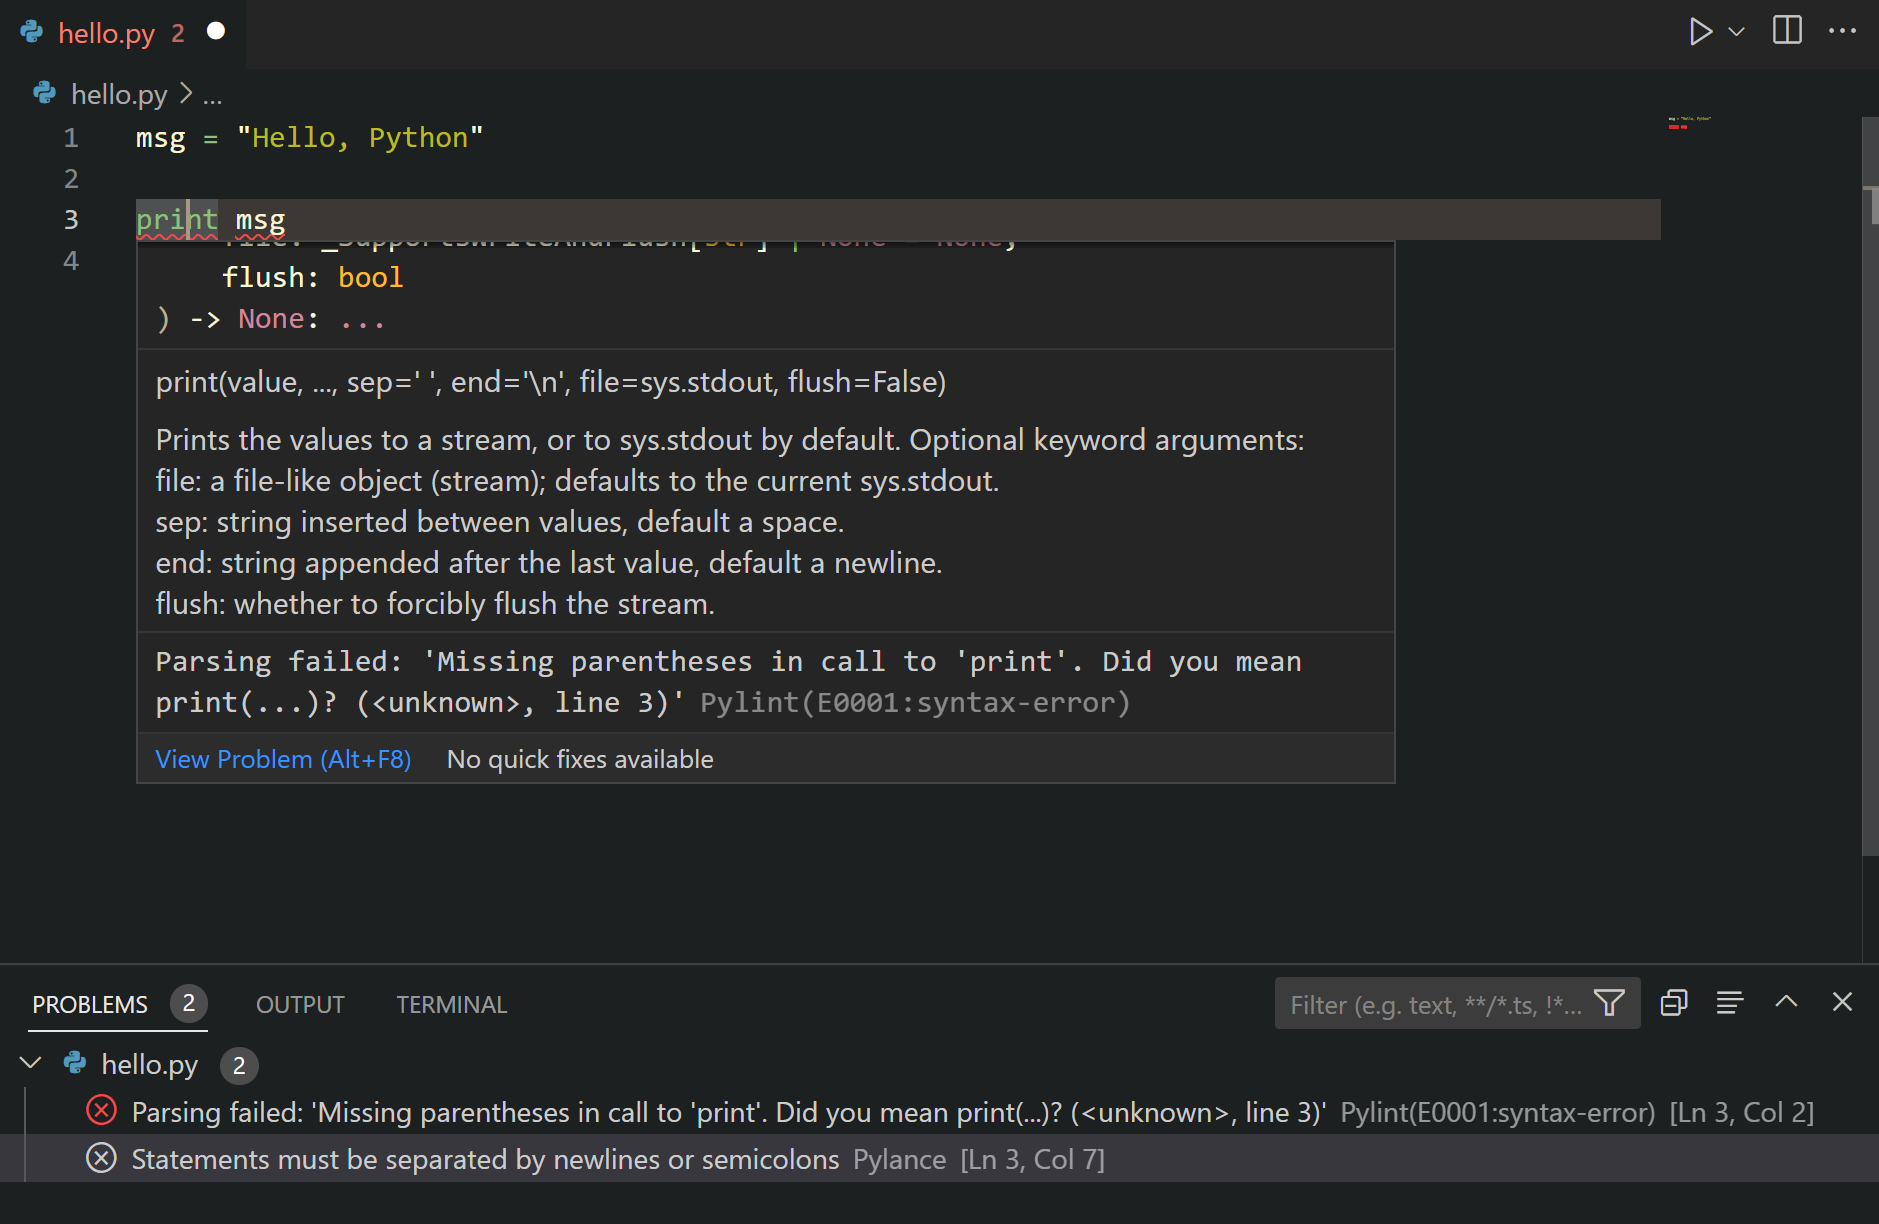Screen dimensions: 1879x1224
Task: Click the error icon beside the Pylint message
Action: click(x=101, y=1111)
